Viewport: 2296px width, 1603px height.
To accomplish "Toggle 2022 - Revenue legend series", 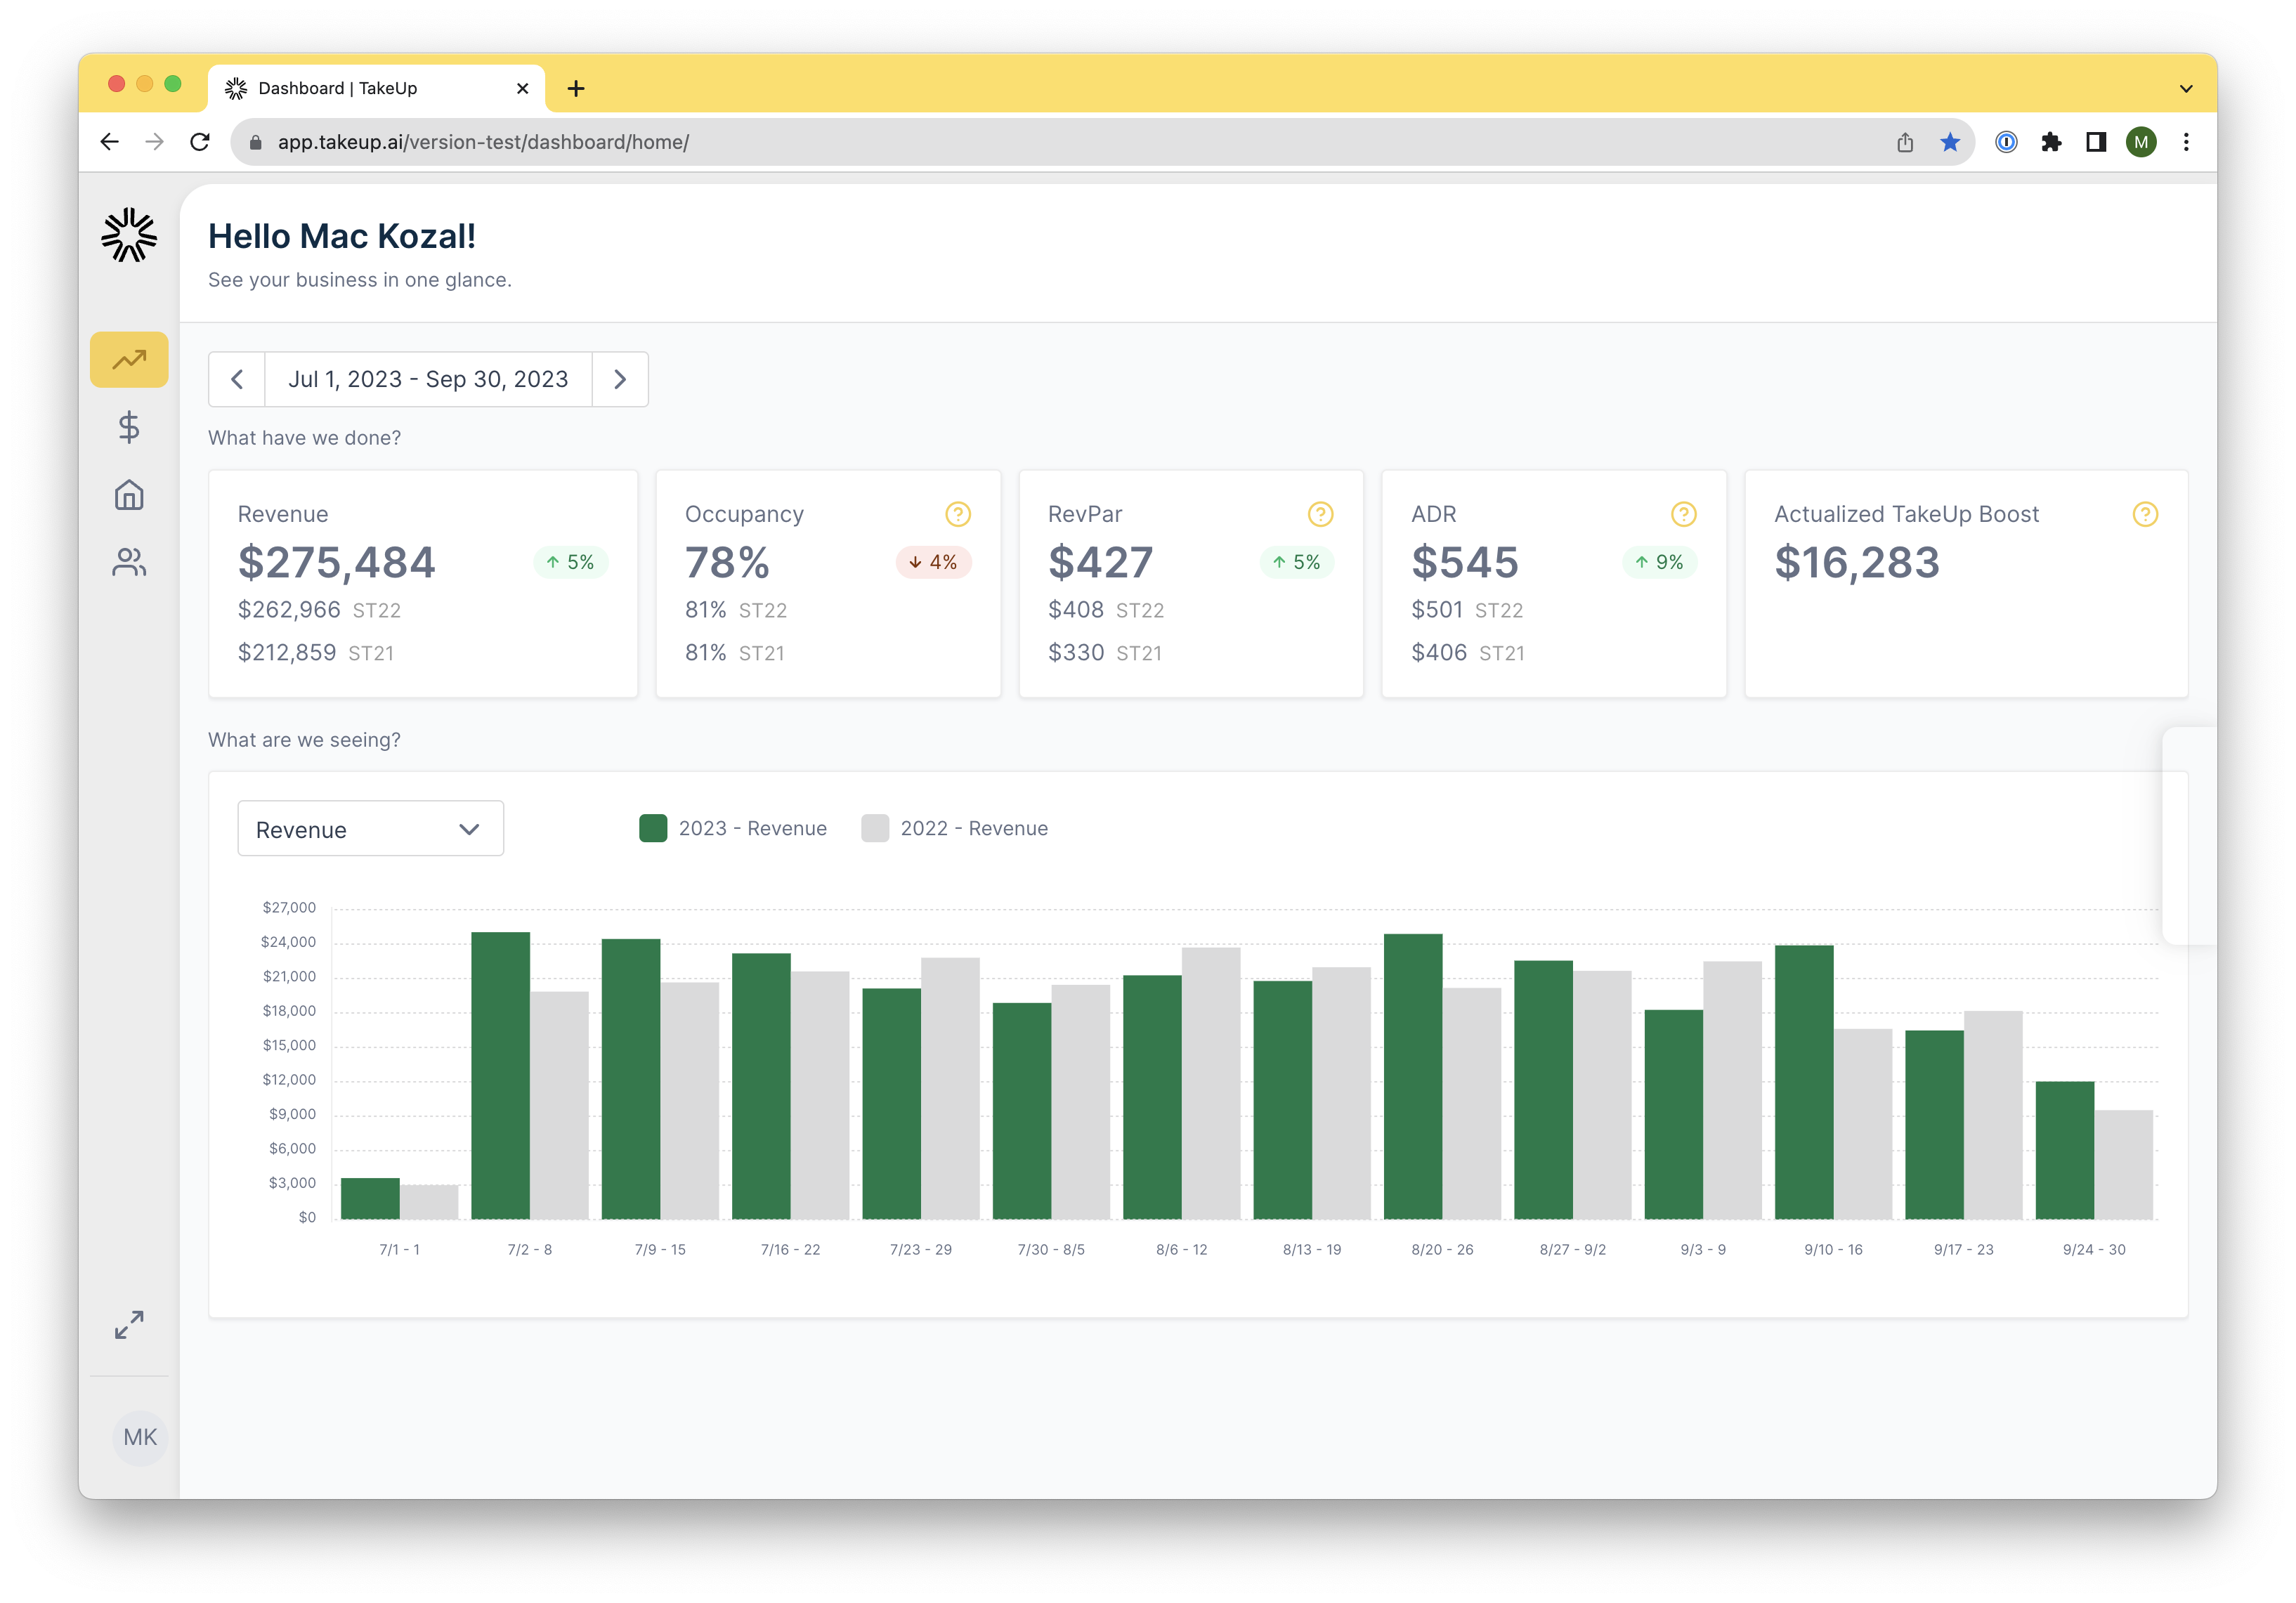I will click(955, 828).
